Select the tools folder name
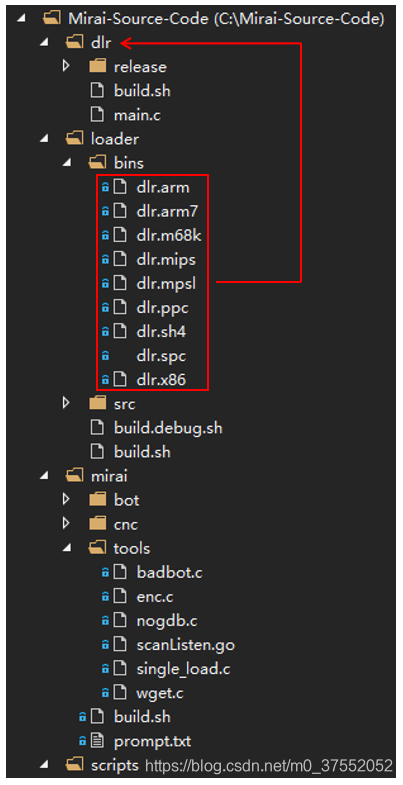 (x=132, y=548)
